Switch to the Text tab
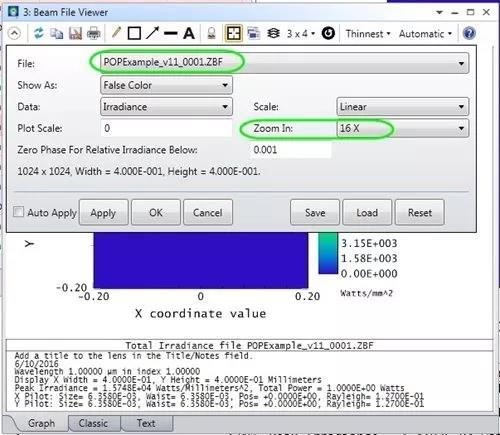500x435 pixels. [x=146, y=423]
